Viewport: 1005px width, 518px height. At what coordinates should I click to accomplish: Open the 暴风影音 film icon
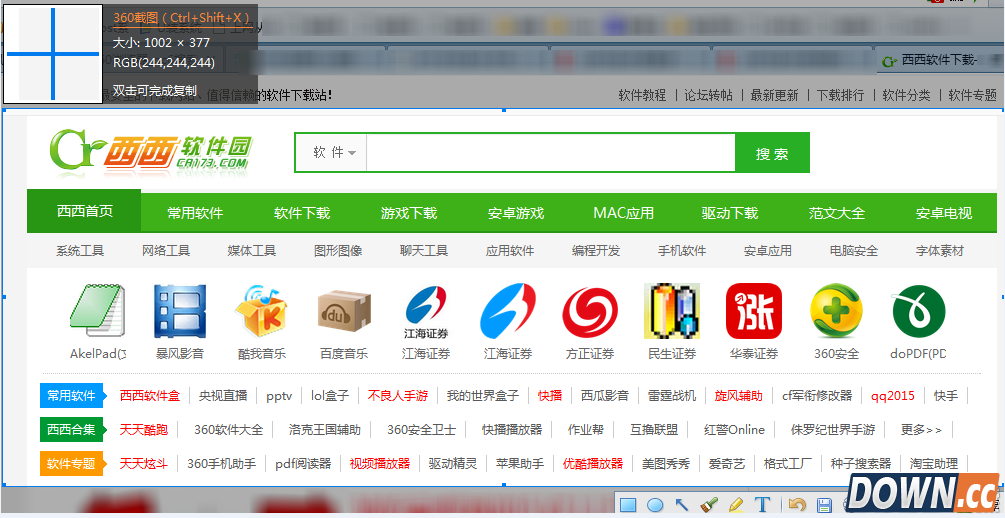pyautogui.click(x=180, y=312)
